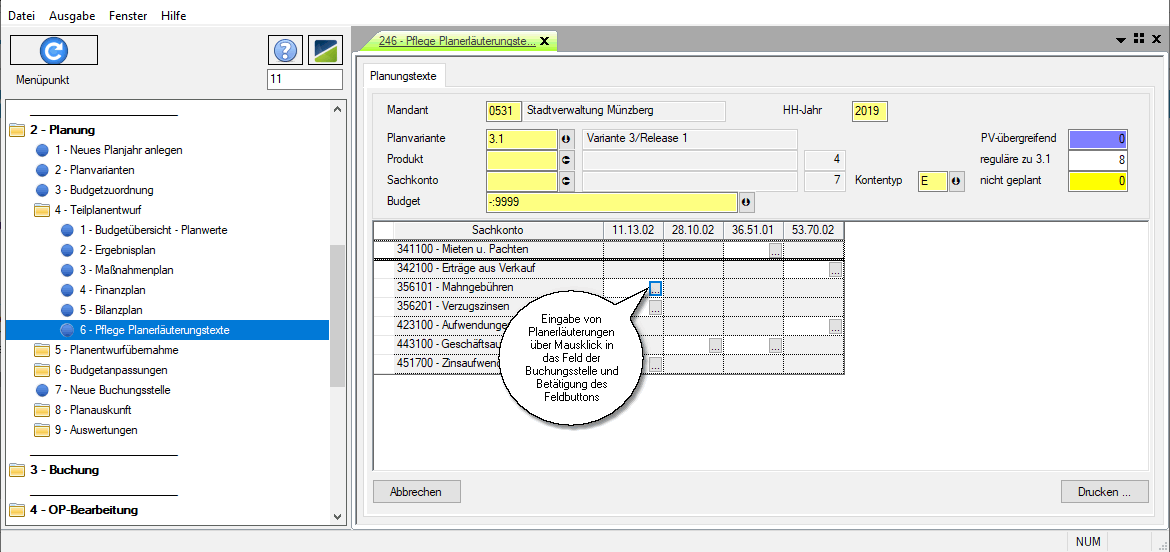Image resolution: width=1170 pixels, height=552 pixels.
Task: Click the Drucken button
Action: point(1104,492)
